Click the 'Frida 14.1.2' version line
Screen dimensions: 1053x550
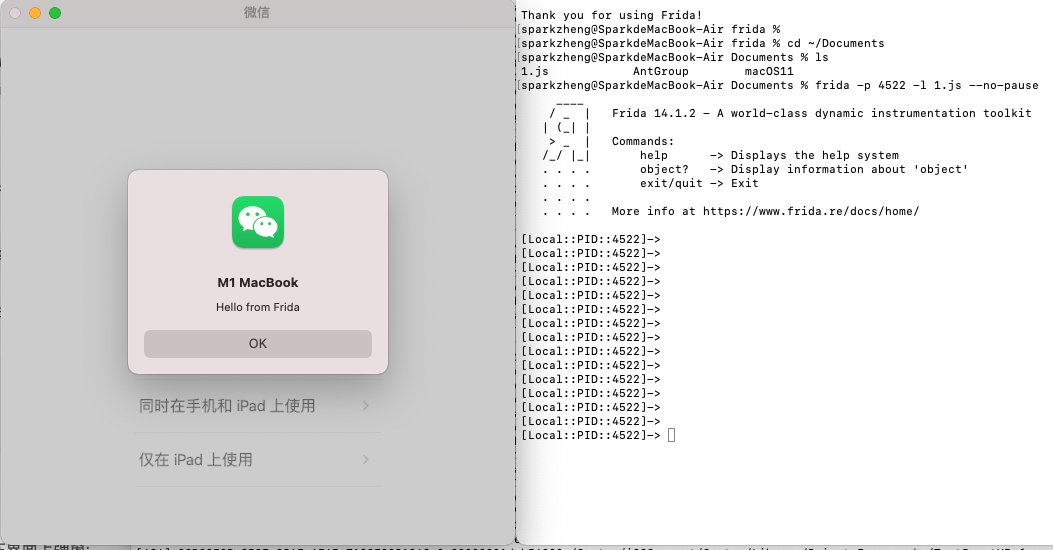821,113
